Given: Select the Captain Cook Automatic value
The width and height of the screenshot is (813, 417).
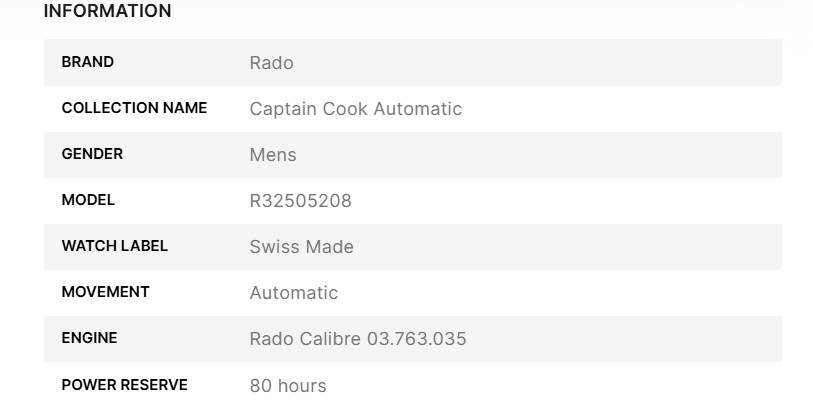Looking at the screenshot, I should click(355, 109).
